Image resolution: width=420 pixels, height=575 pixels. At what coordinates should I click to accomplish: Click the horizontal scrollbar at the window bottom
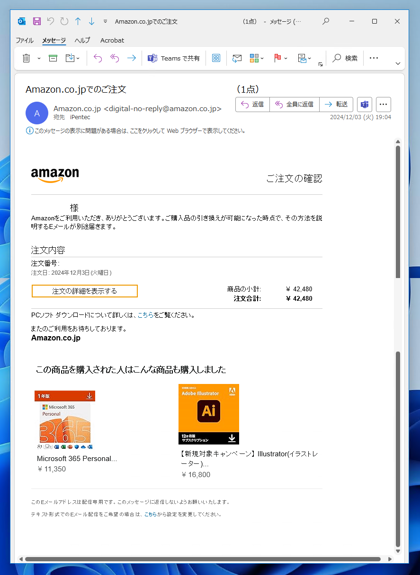coord(203,559)
